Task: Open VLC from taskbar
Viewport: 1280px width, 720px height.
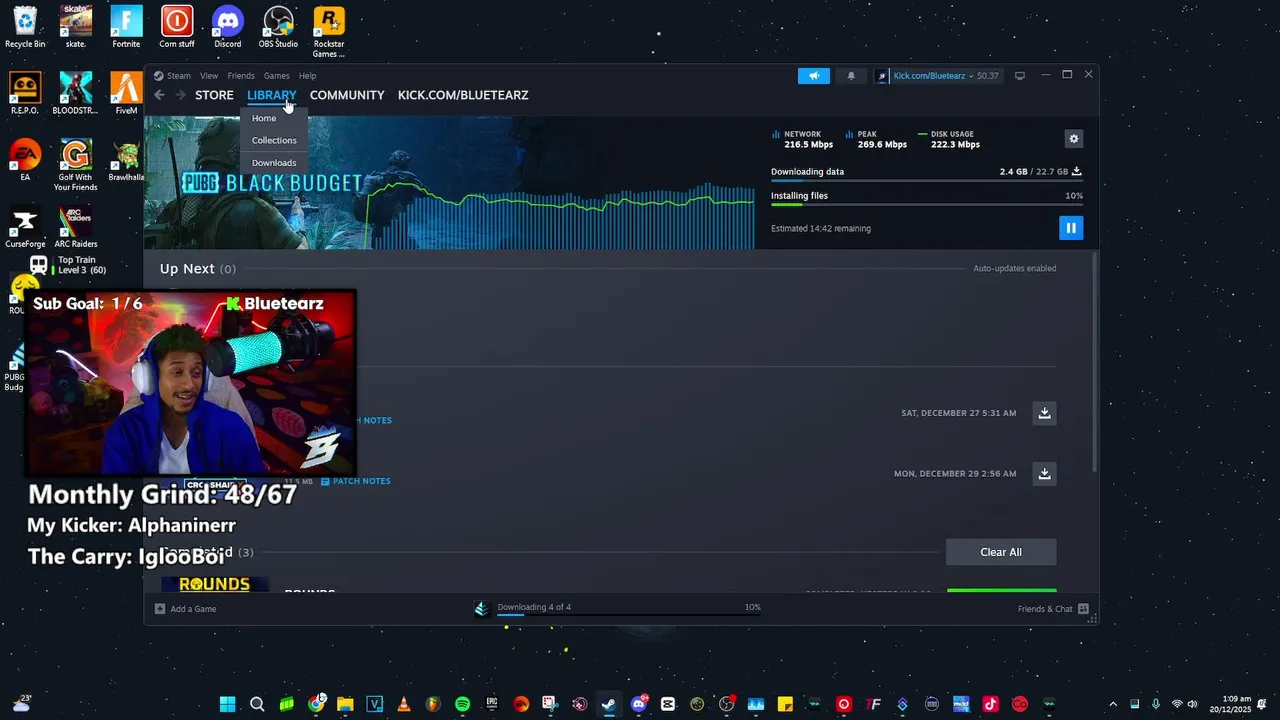Action: tap(404, 704)
